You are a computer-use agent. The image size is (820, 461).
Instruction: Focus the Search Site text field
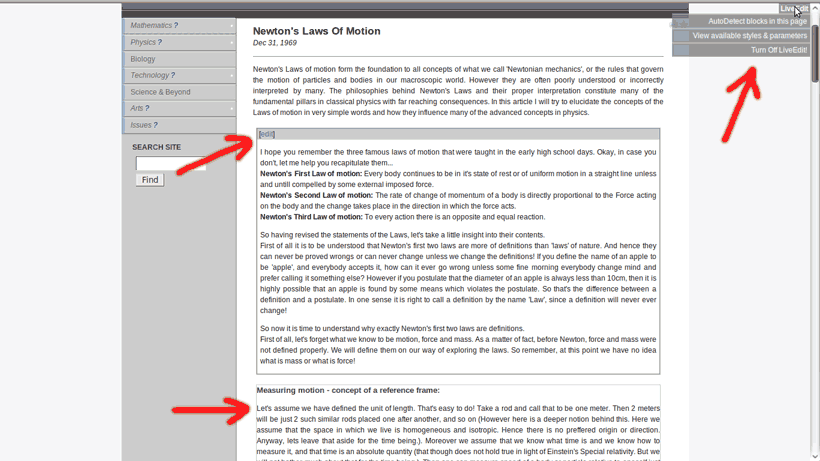[x=170, y=164]
